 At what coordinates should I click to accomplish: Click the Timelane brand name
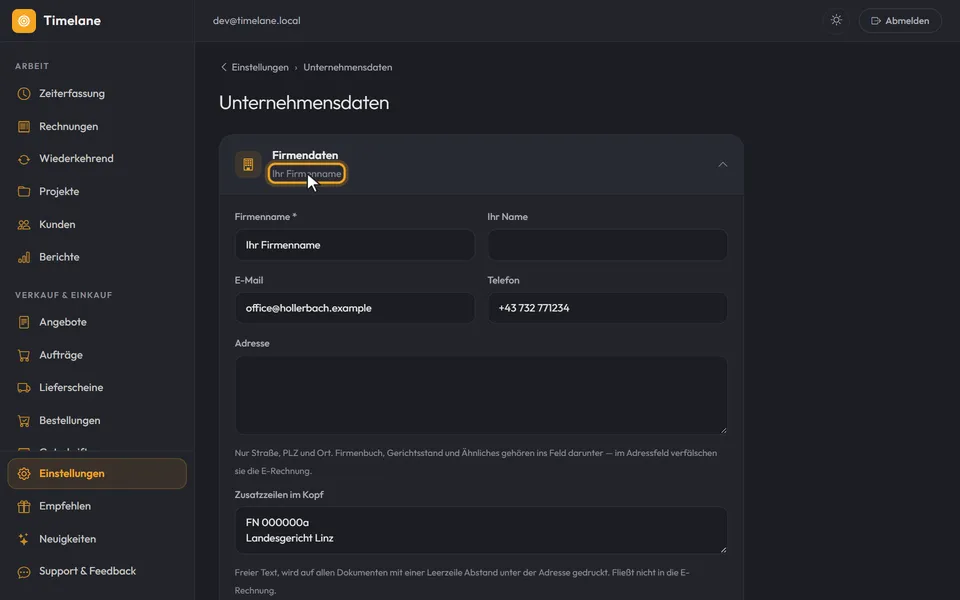[x=72, y=21]
